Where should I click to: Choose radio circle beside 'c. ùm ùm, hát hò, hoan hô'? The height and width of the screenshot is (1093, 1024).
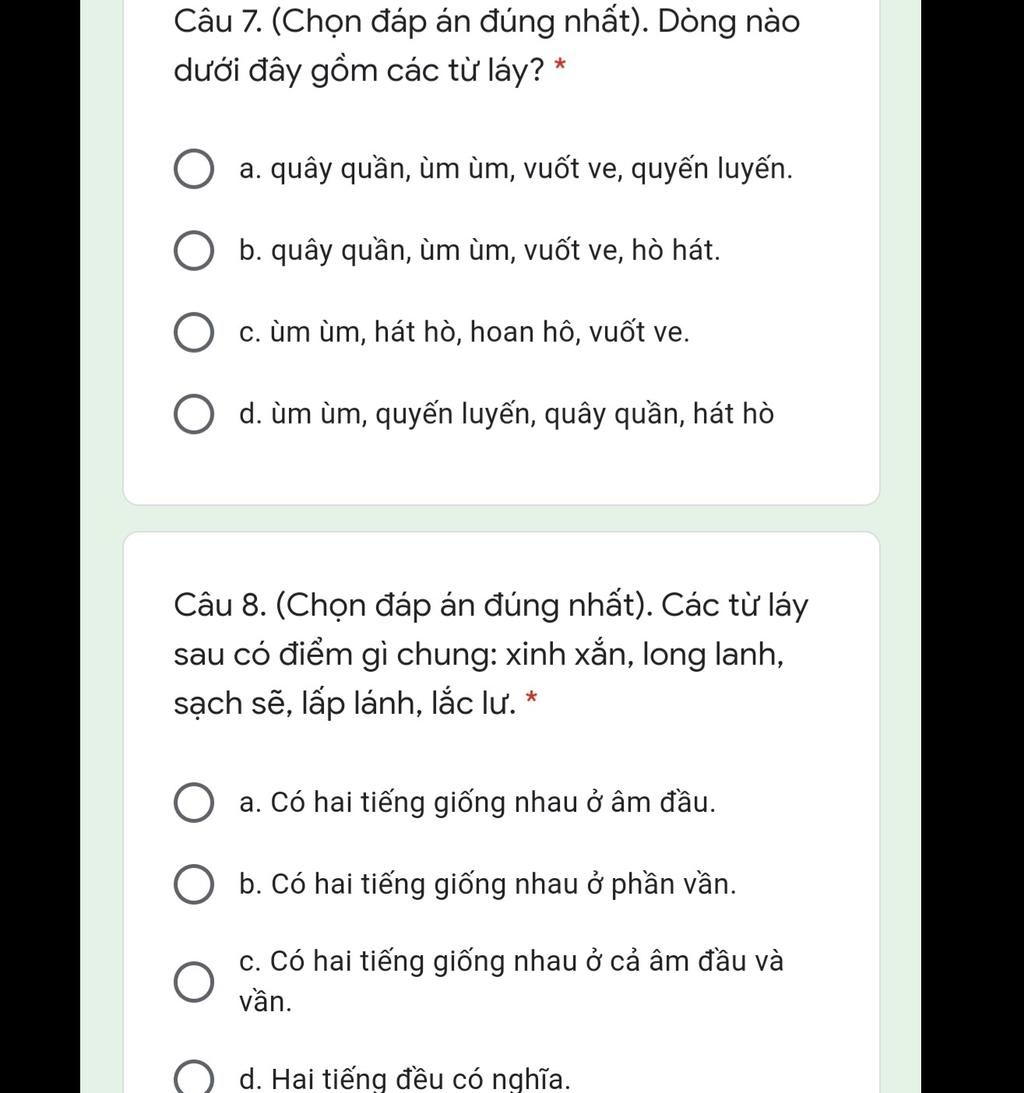tap(193, 333)
